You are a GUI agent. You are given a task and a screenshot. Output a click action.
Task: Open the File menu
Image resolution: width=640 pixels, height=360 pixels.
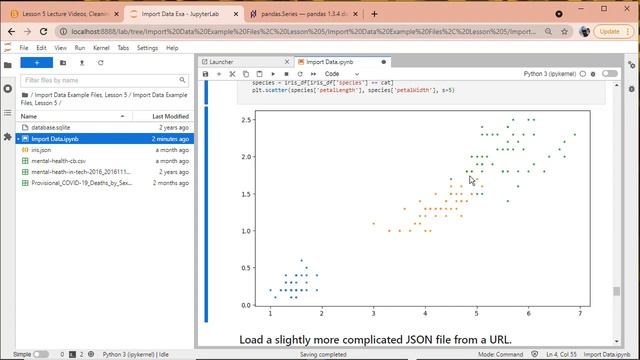coord(24,48)
